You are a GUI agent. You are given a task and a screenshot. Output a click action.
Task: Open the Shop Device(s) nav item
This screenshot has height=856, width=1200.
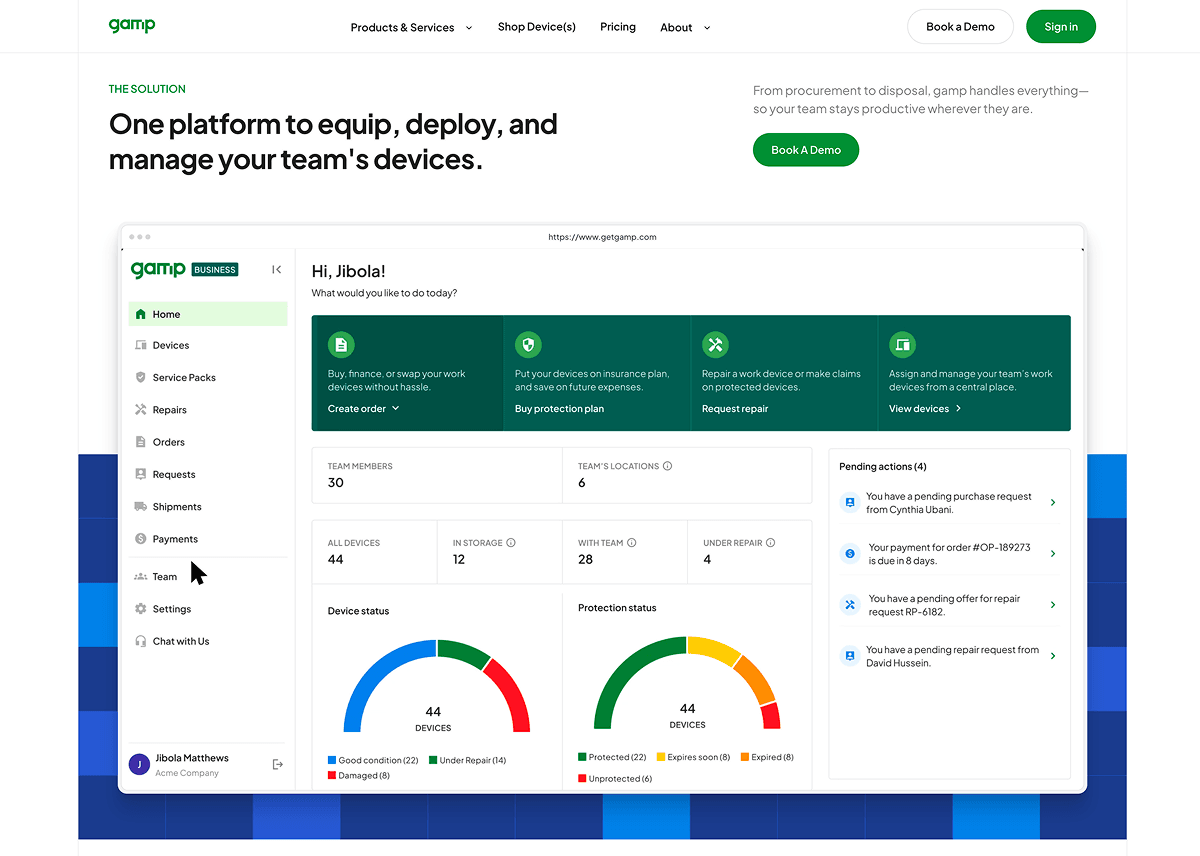tap(537, 27)
